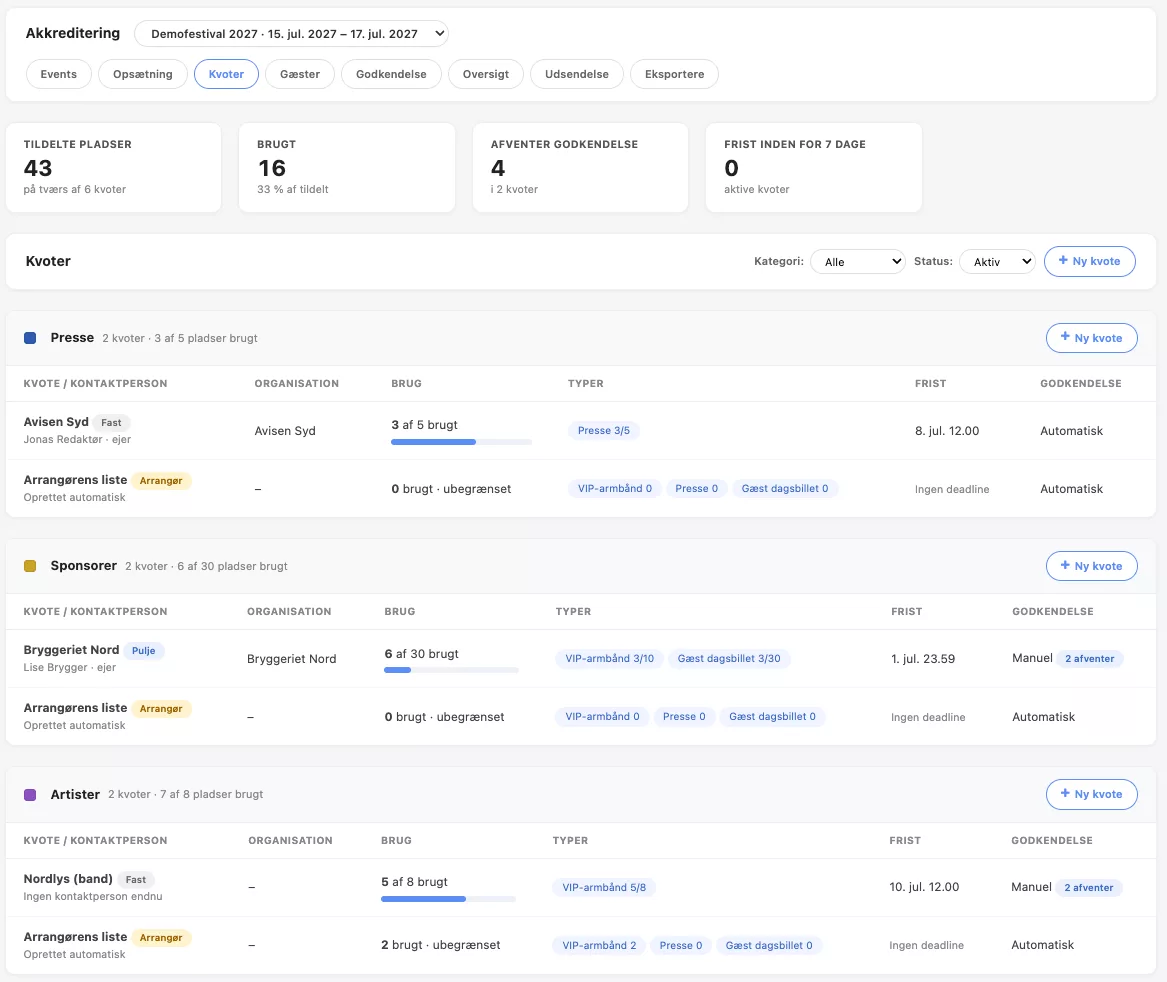Screen dimensions: 1167x982
Task: Click the Bryggeriet Nord usage progress bar
Action: [451, 670]
